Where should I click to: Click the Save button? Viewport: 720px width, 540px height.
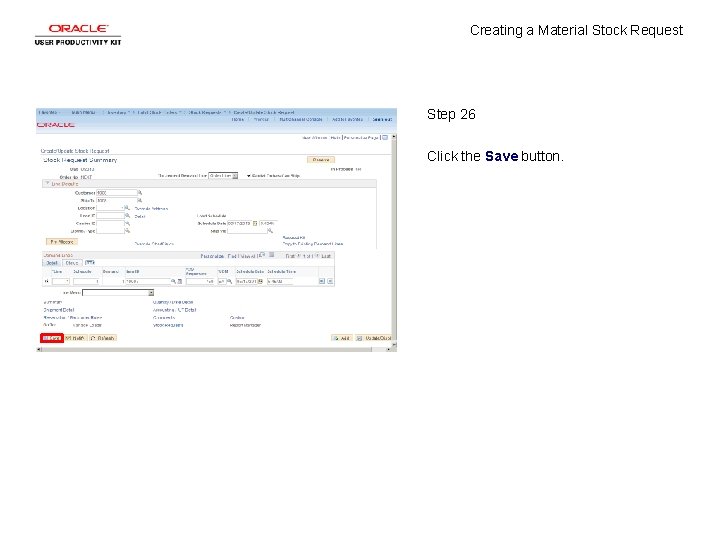[51, 338]
